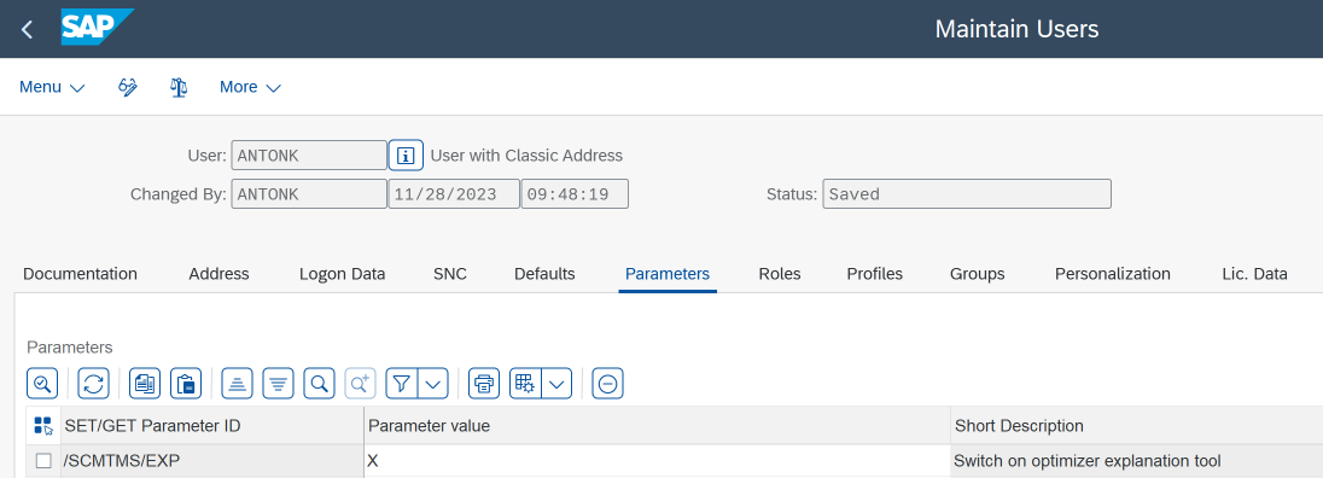Click the select all rows icon in header
This screenshot has width=1324, height=478.
(43, 426)
